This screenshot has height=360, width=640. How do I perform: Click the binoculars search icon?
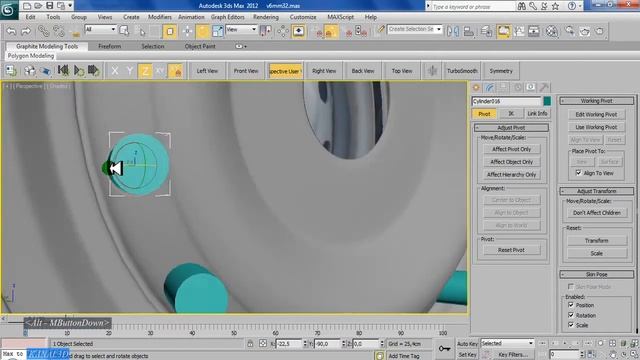point(522,6)
